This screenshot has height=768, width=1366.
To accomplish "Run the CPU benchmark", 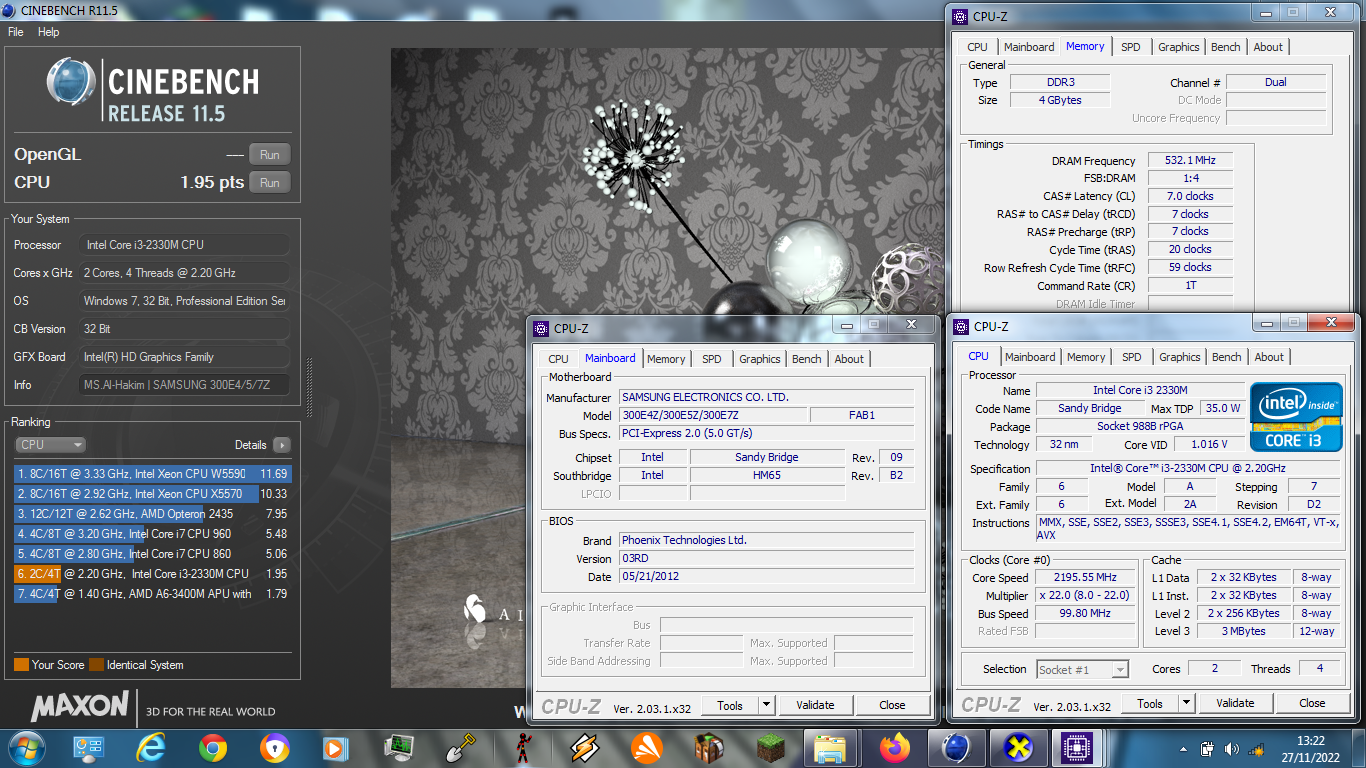I will click(x=270, y=183).
